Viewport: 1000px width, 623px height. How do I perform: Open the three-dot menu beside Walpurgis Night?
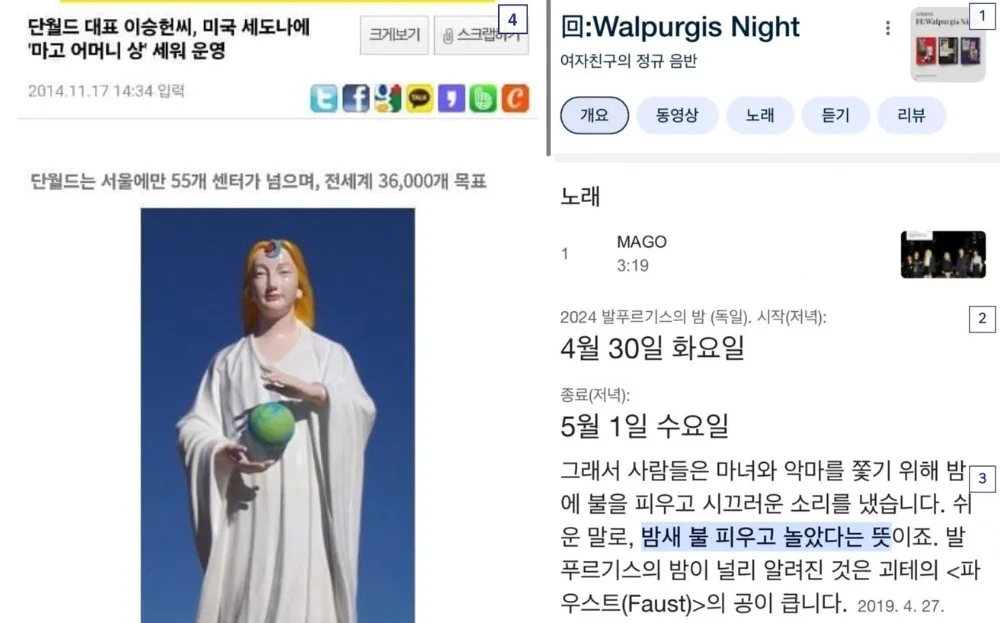coord(888,28)
